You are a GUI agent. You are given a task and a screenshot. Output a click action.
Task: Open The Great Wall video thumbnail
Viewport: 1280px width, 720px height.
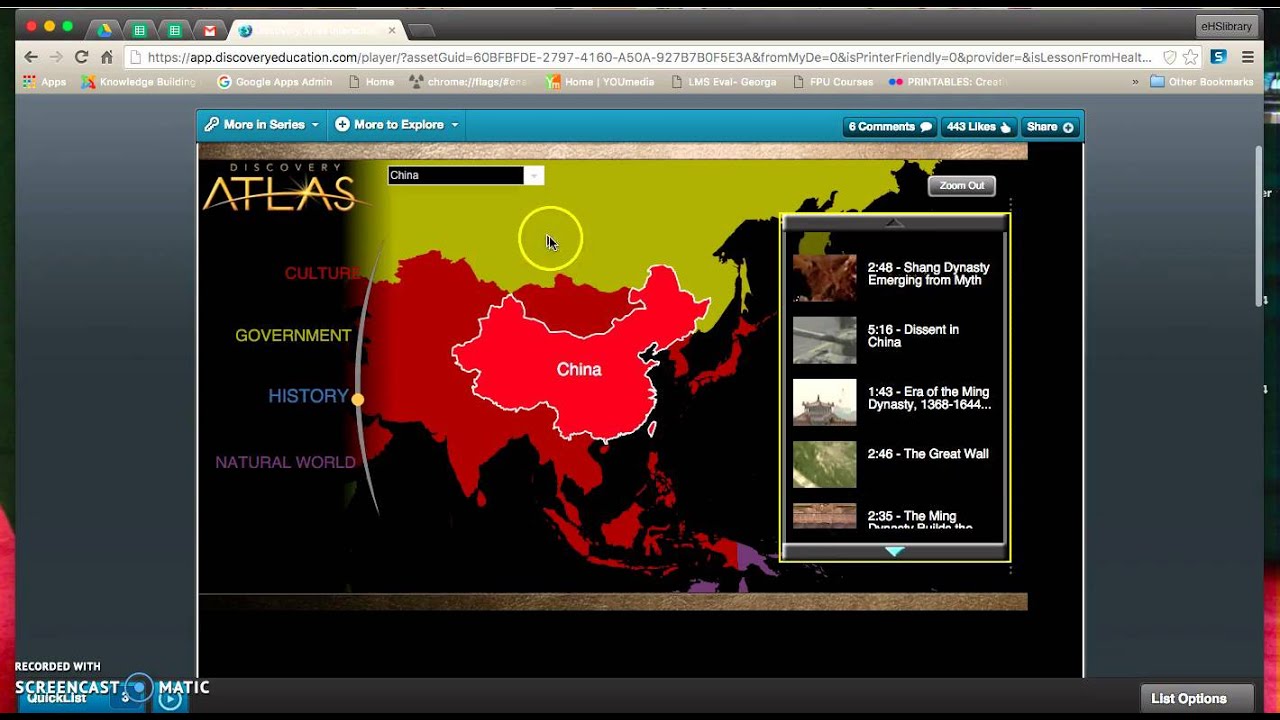(x=825, y=464)
